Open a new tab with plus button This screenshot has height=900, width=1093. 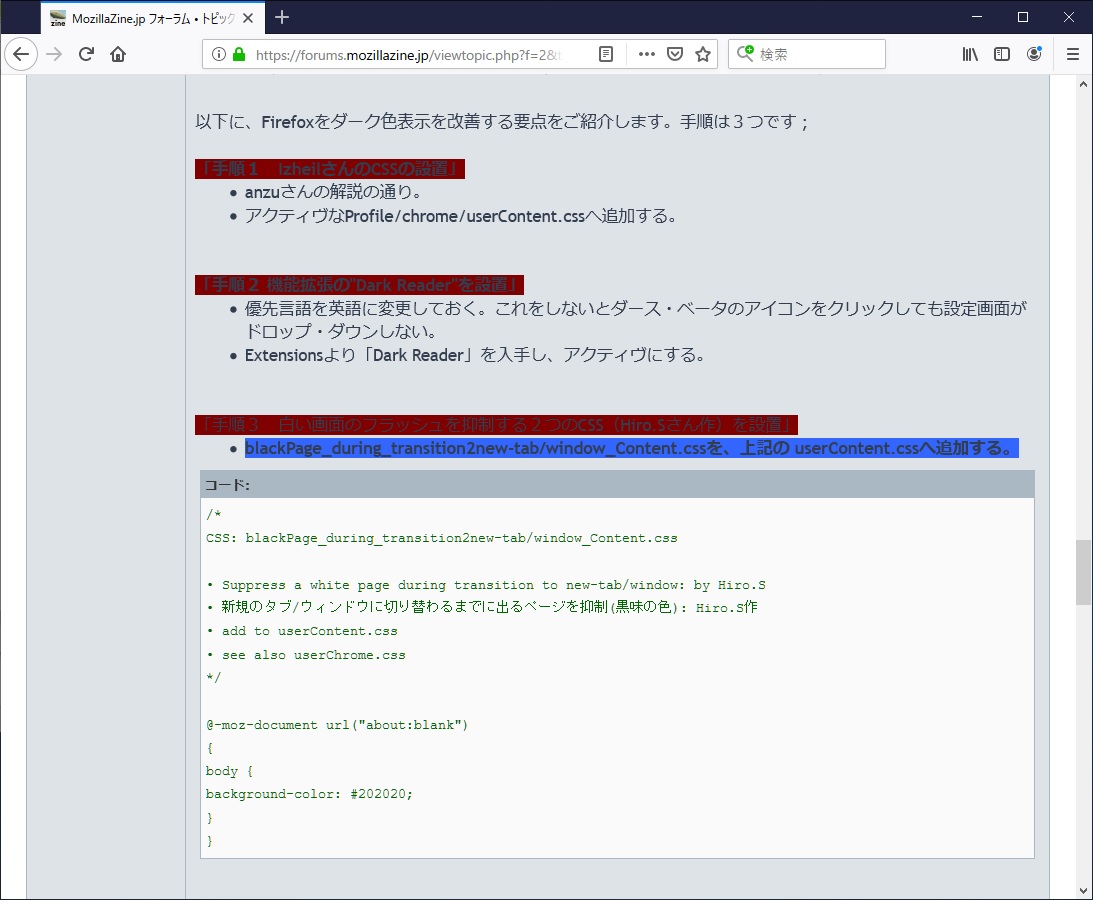click(282, 17)
